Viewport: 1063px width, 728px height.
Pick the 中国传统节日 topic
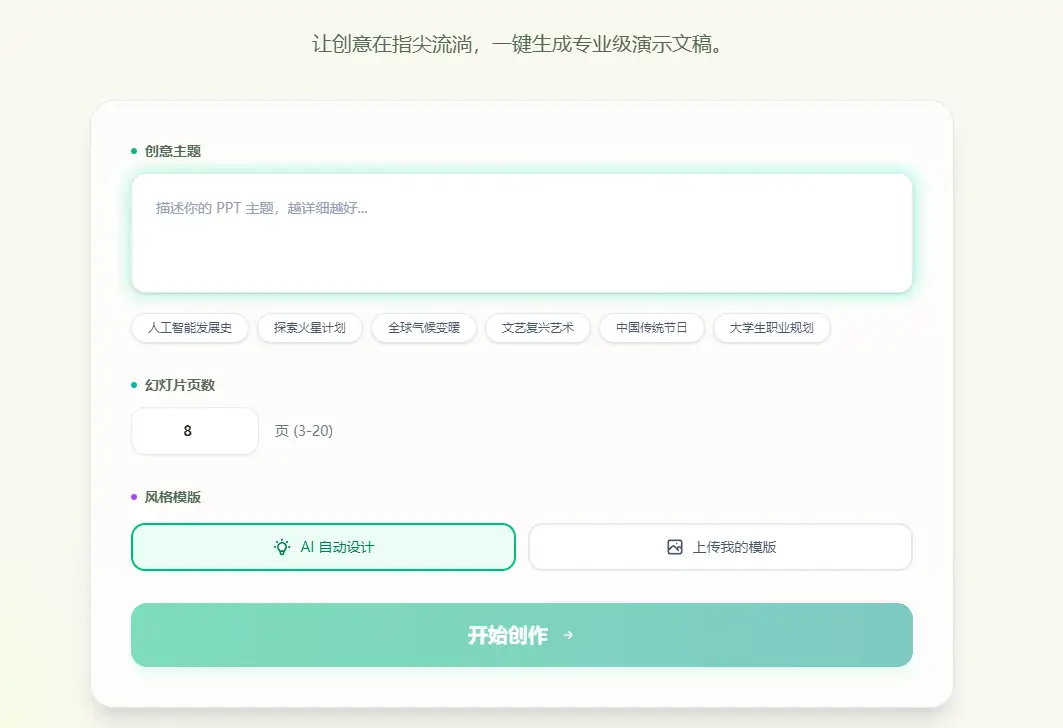(x=651, y=328)
